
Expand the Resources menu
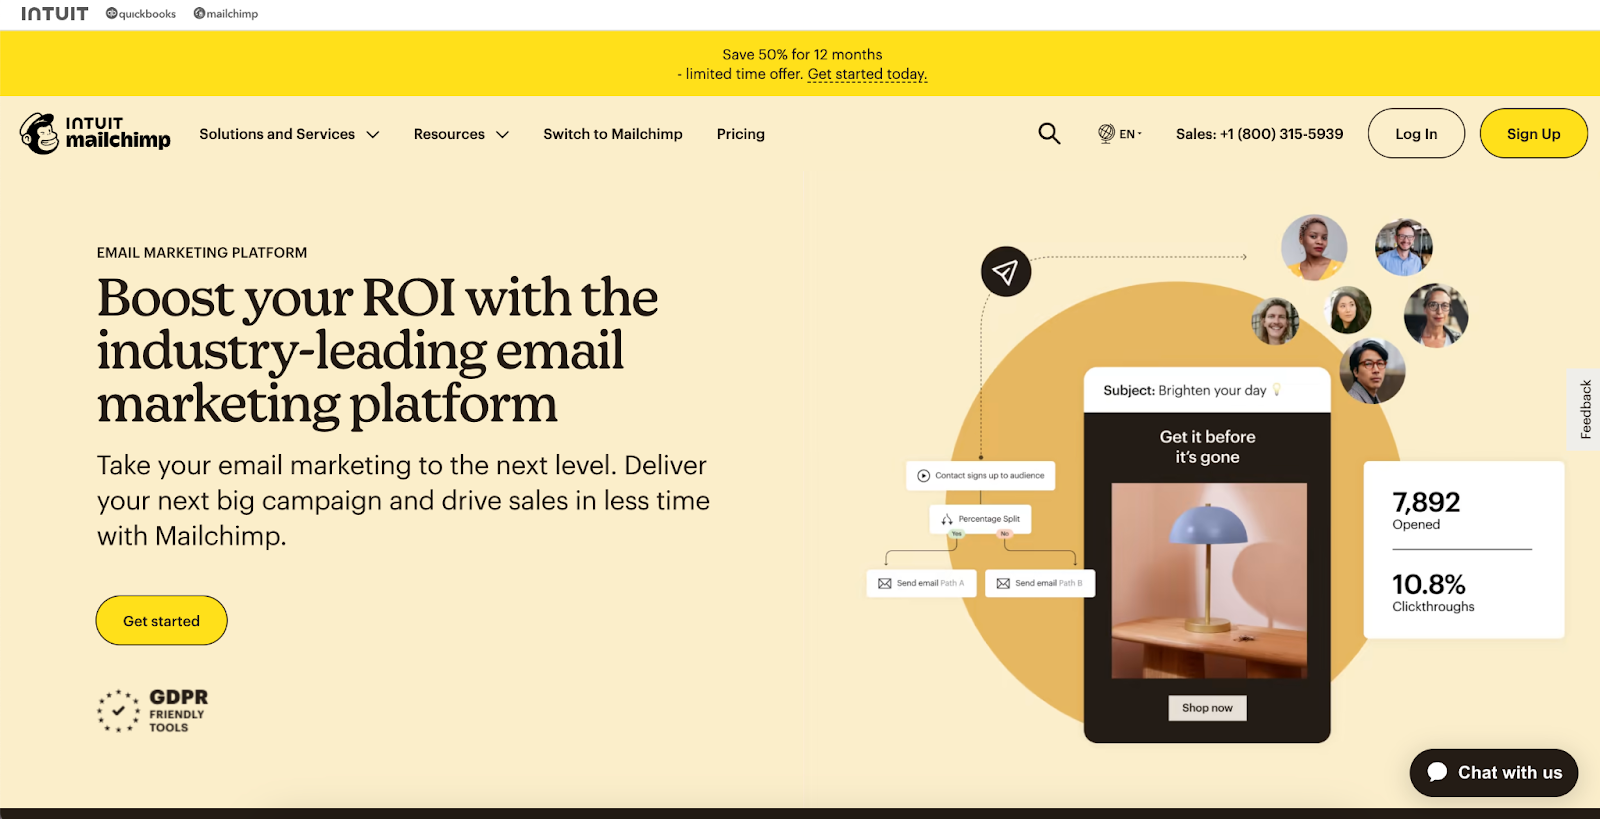461,134
